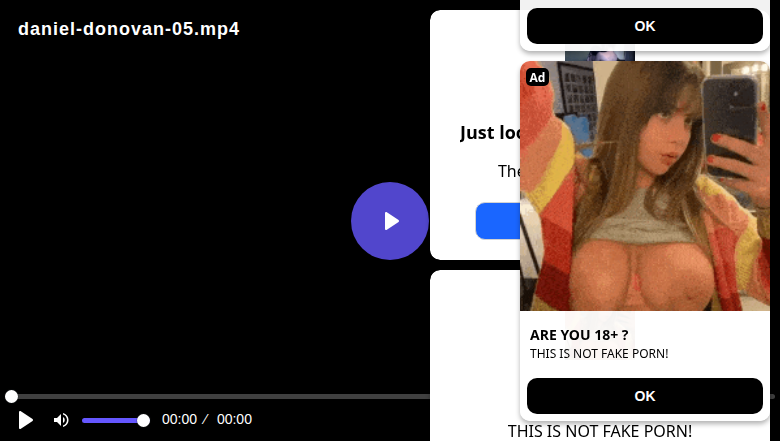Screen dimensions: 780x441
Task: Click the partially hidden blue button
Action: tap(498, 221)
